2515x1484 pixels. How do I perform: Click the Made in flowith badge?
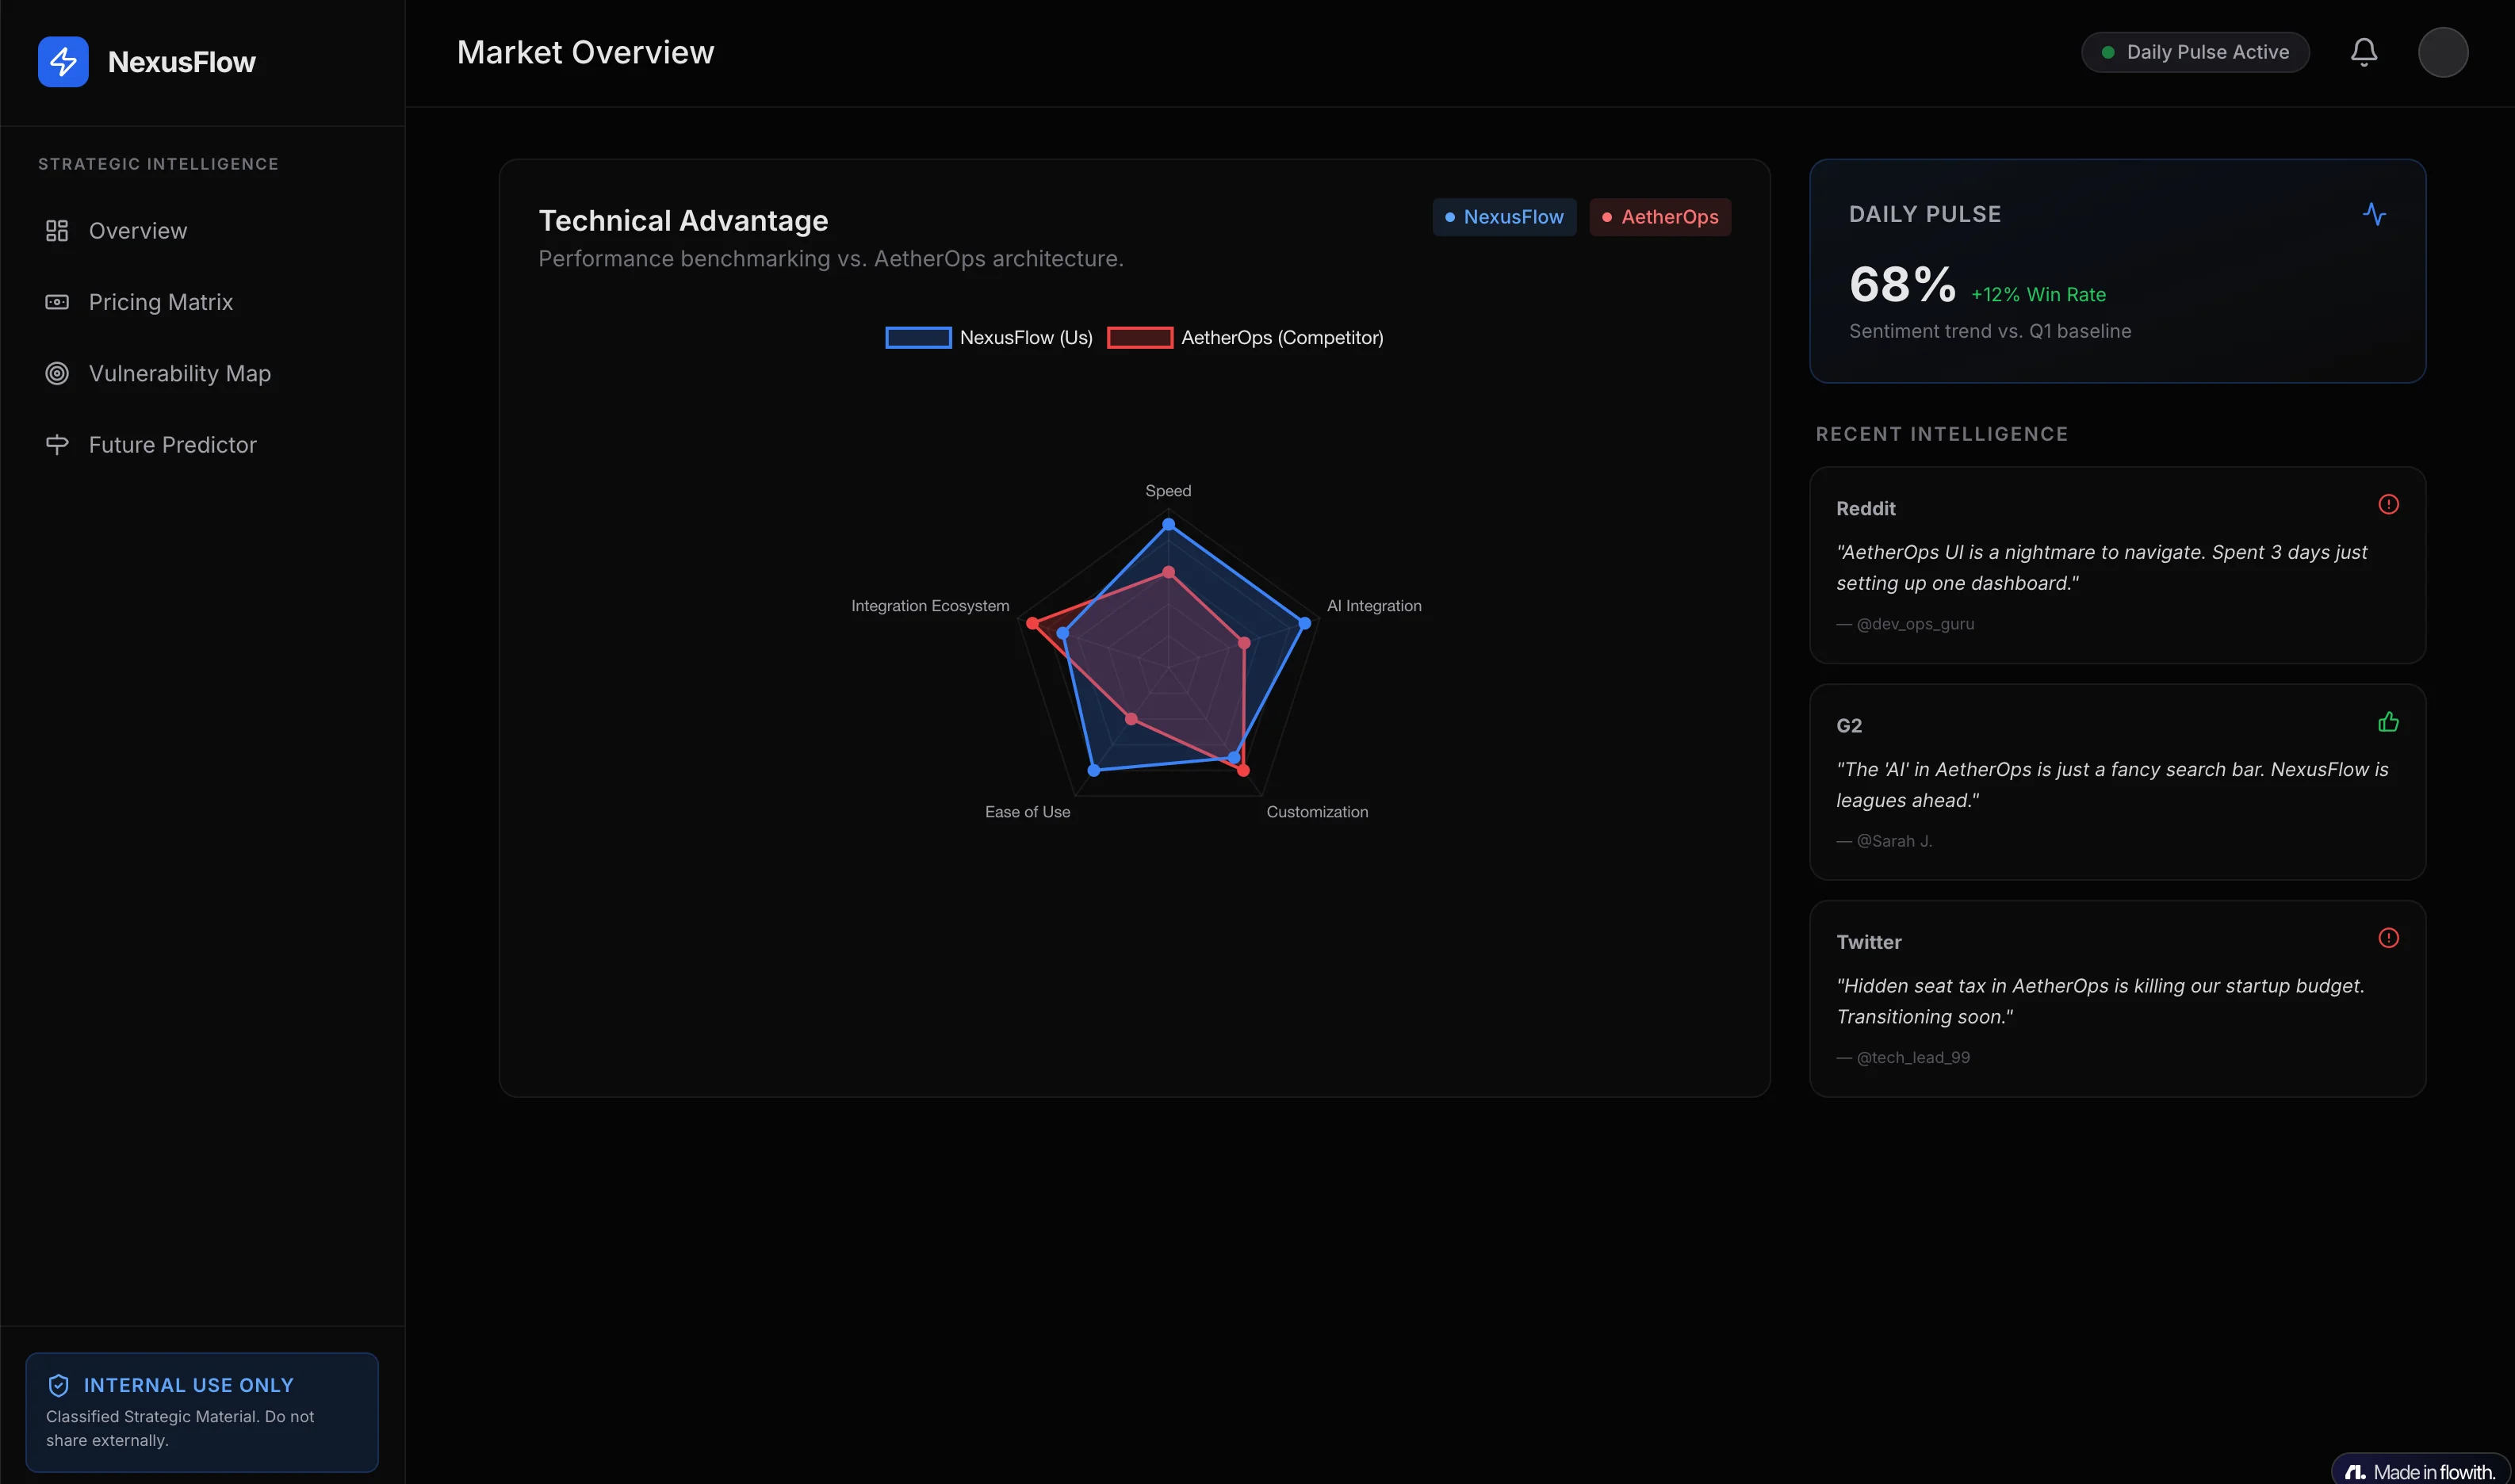[2421, 1471]
